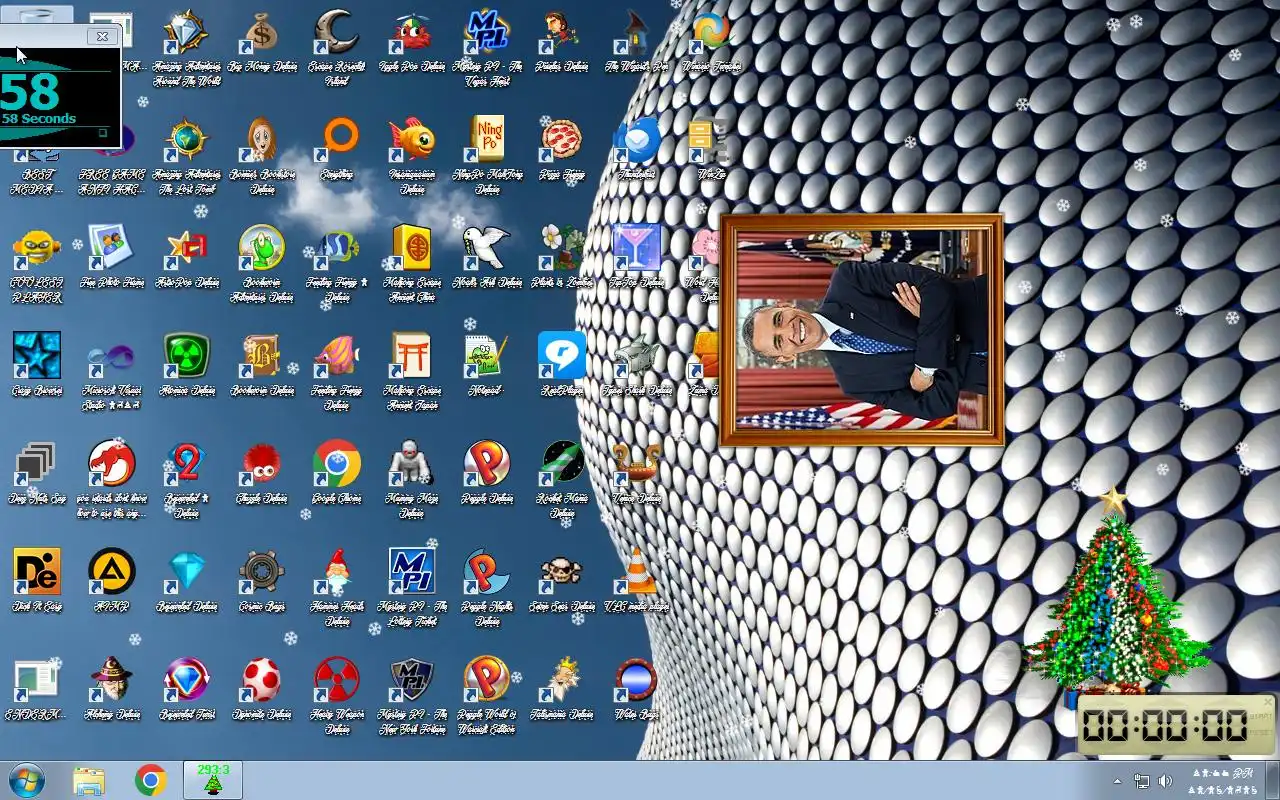Click the 00:00:00 stopwatch gadget display
Screen dimensions: 1280x800
[1165, 725]
